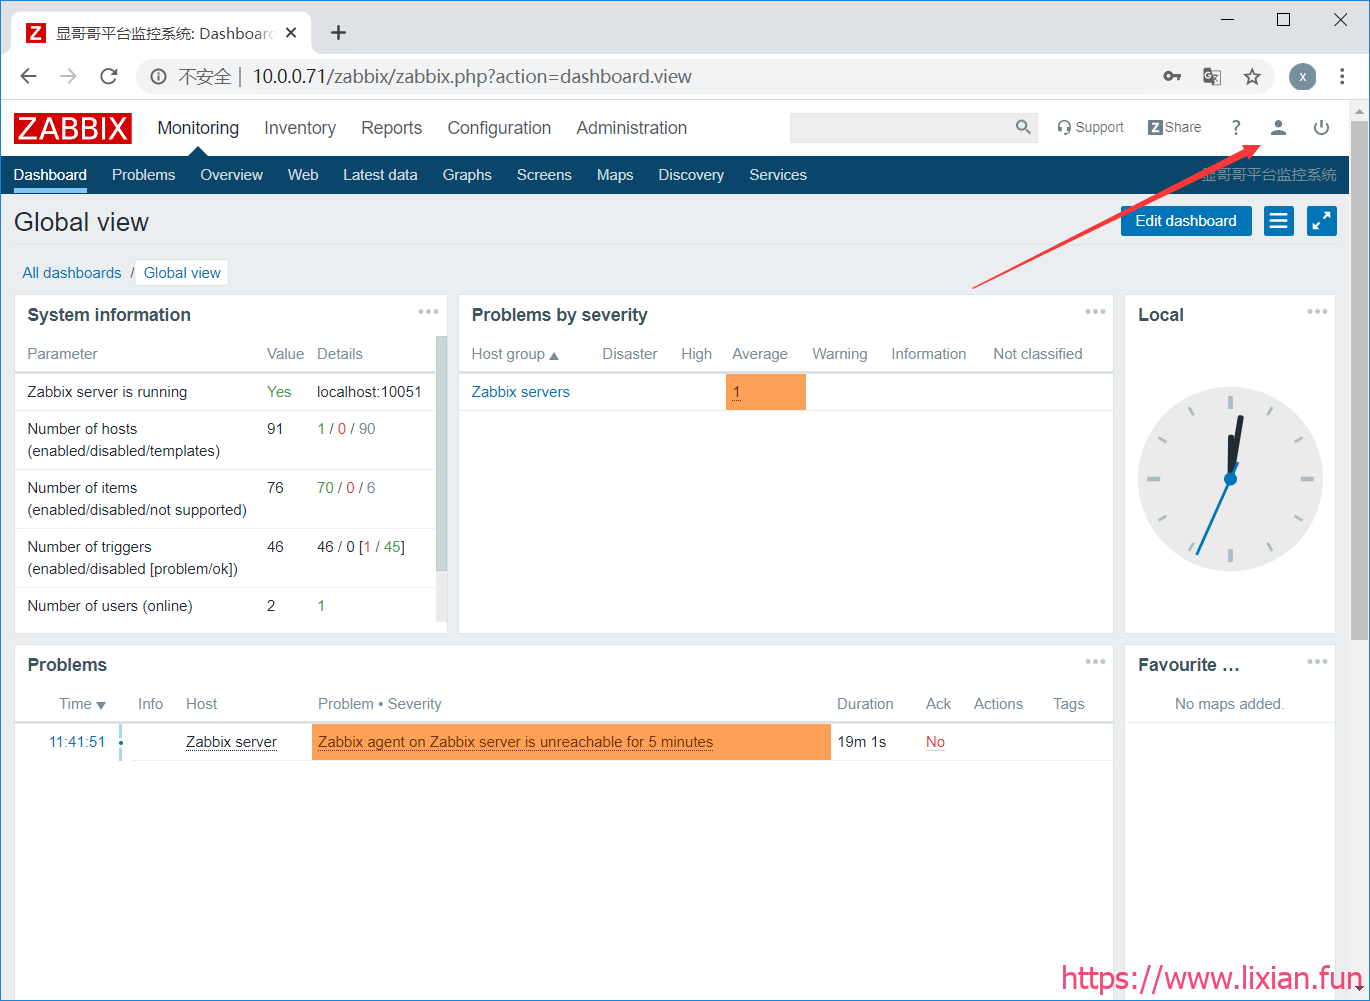The image size is (1370, 1001).
Task: Reload the page with refresh icon
Action: [x=109, y=77]
